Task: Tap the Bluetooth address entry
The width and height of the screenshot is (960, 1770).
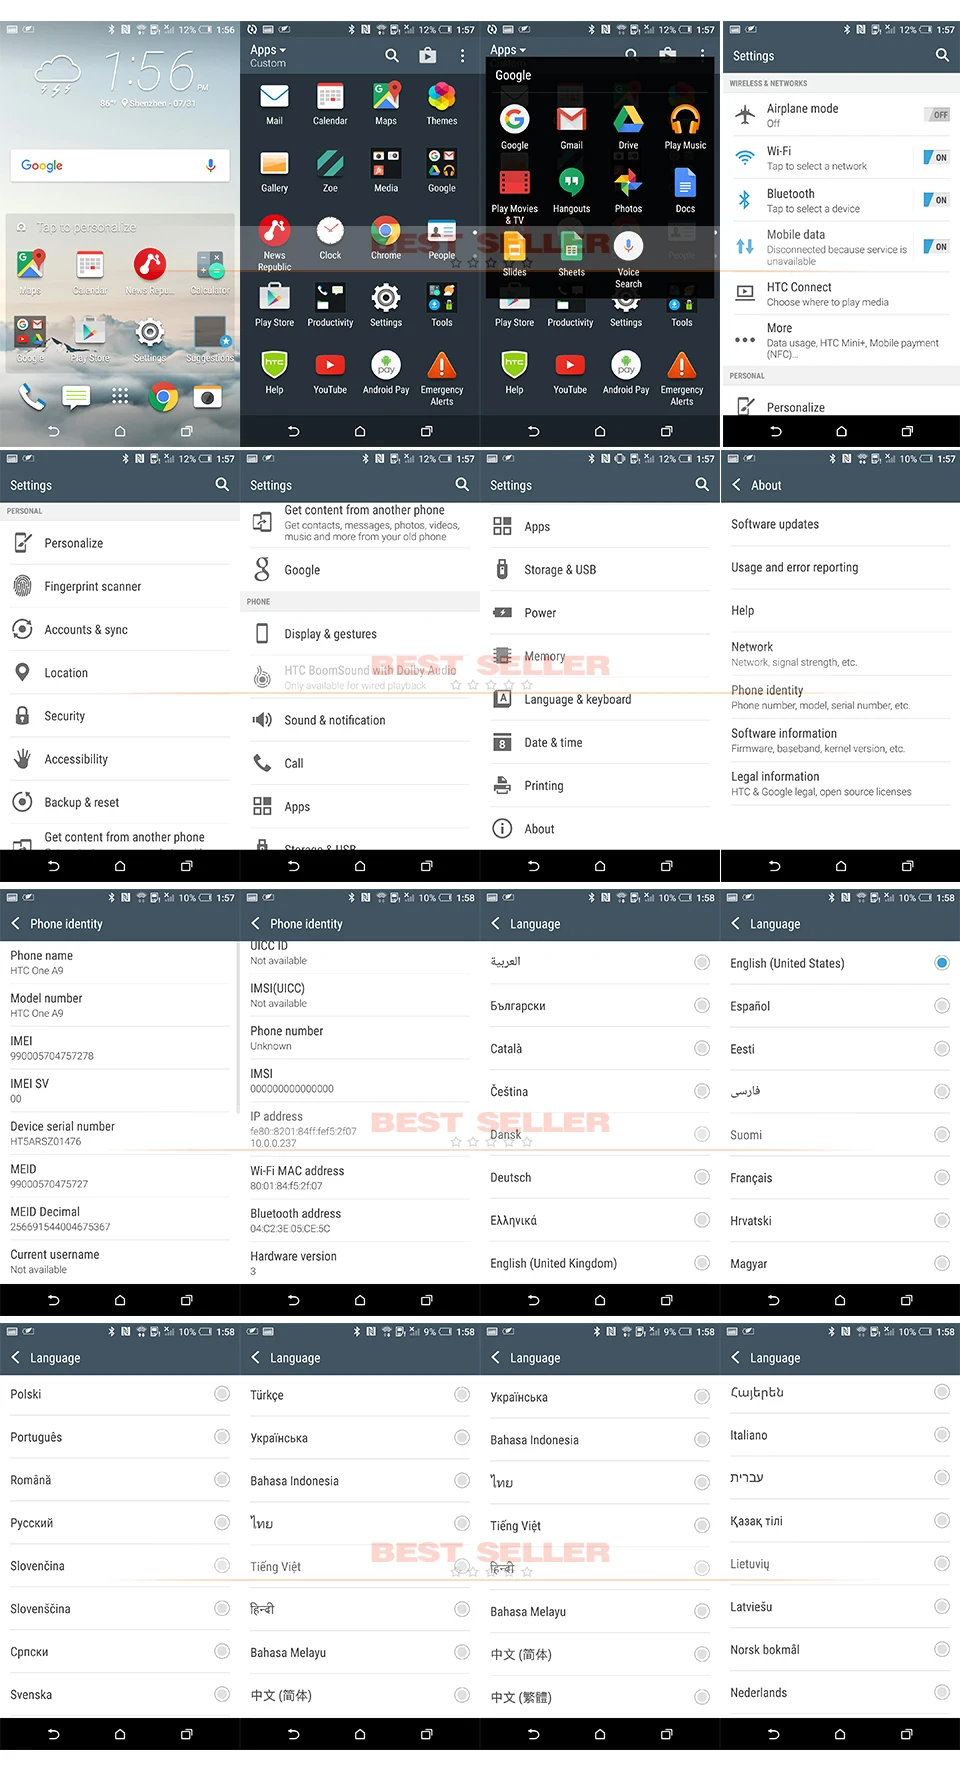Action: pyautogui.click(x=360, y=1220)
